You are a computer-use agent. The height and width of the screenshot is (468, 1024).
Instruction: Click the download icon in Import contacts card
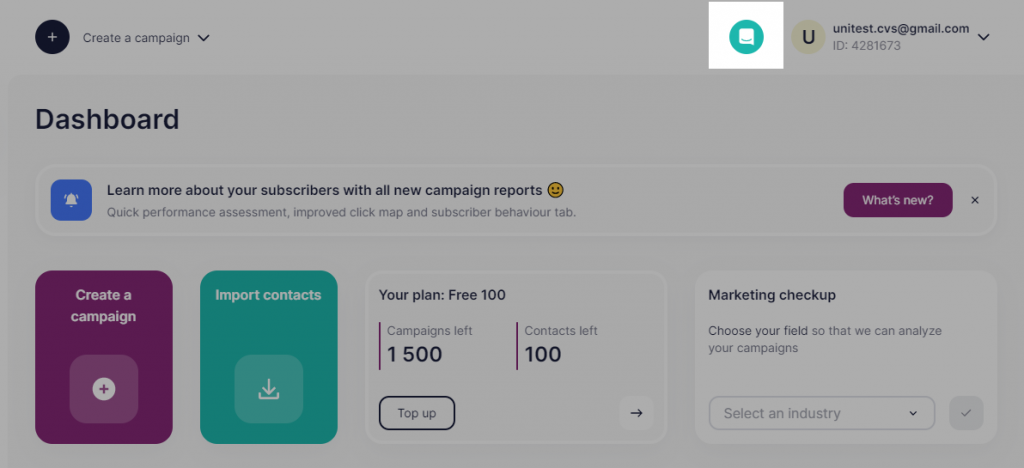click(268, 389)
